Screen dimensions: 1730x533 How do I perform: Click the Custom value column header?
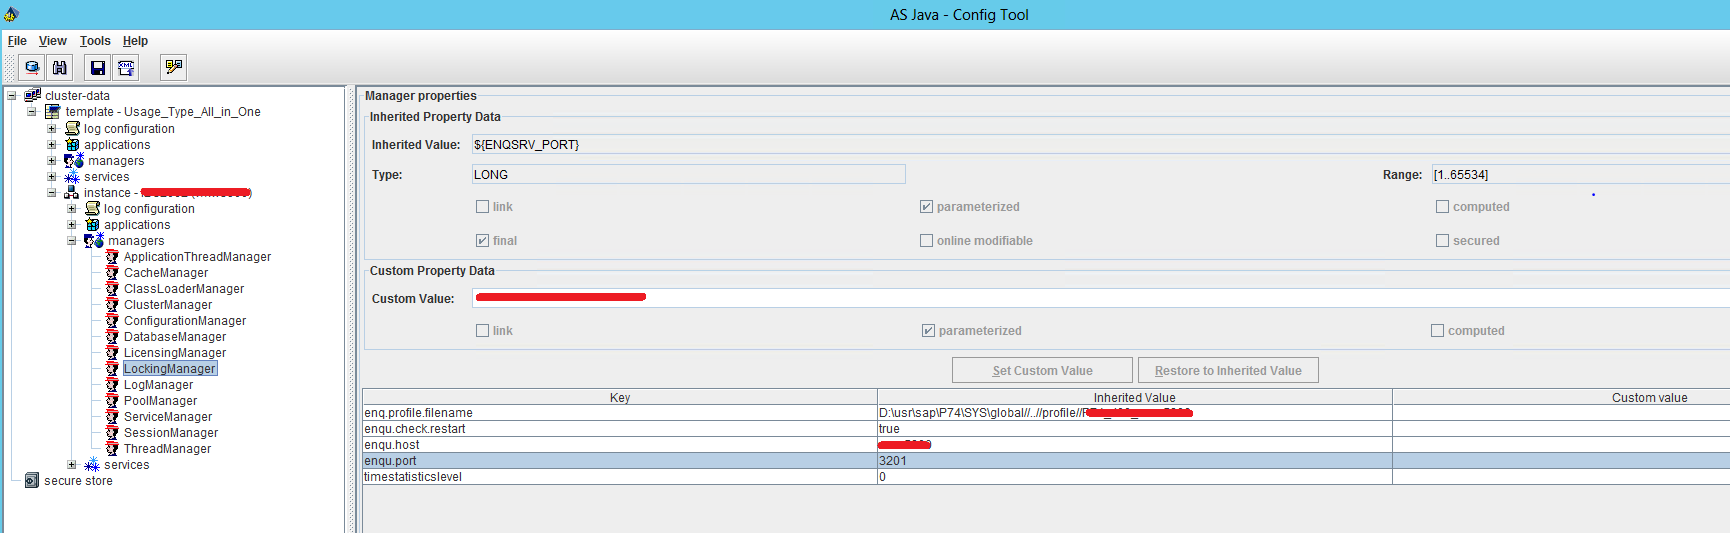[1561, 397]
